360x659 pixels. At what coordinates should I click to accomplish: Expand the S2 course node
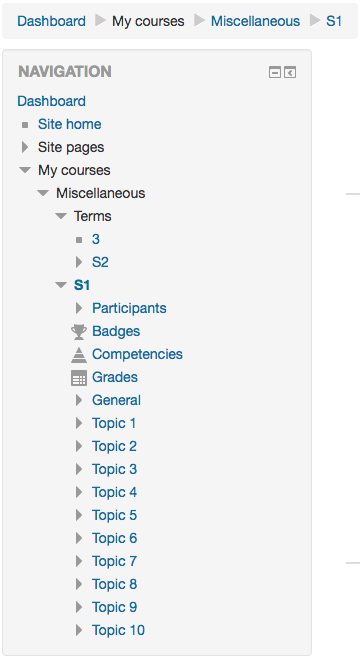(79, 262)
